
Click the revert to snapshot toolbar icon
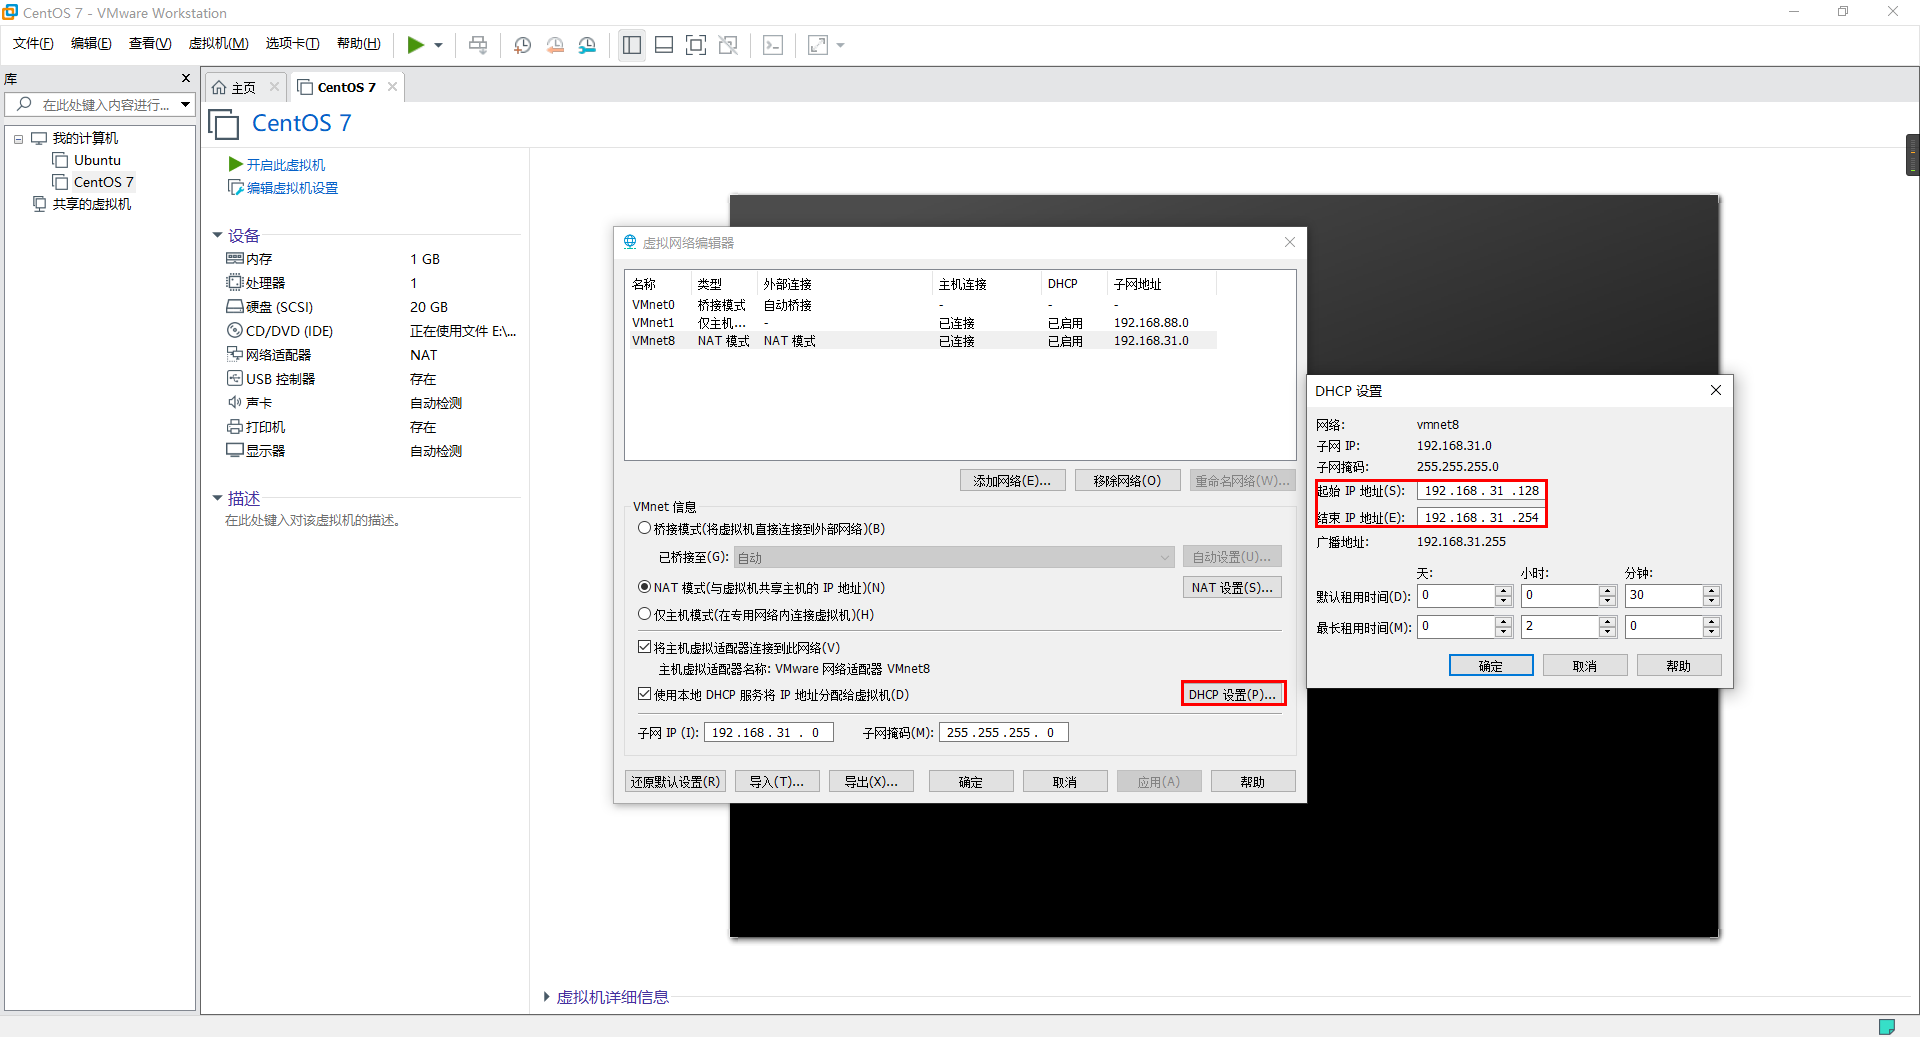tap(555, 45)
